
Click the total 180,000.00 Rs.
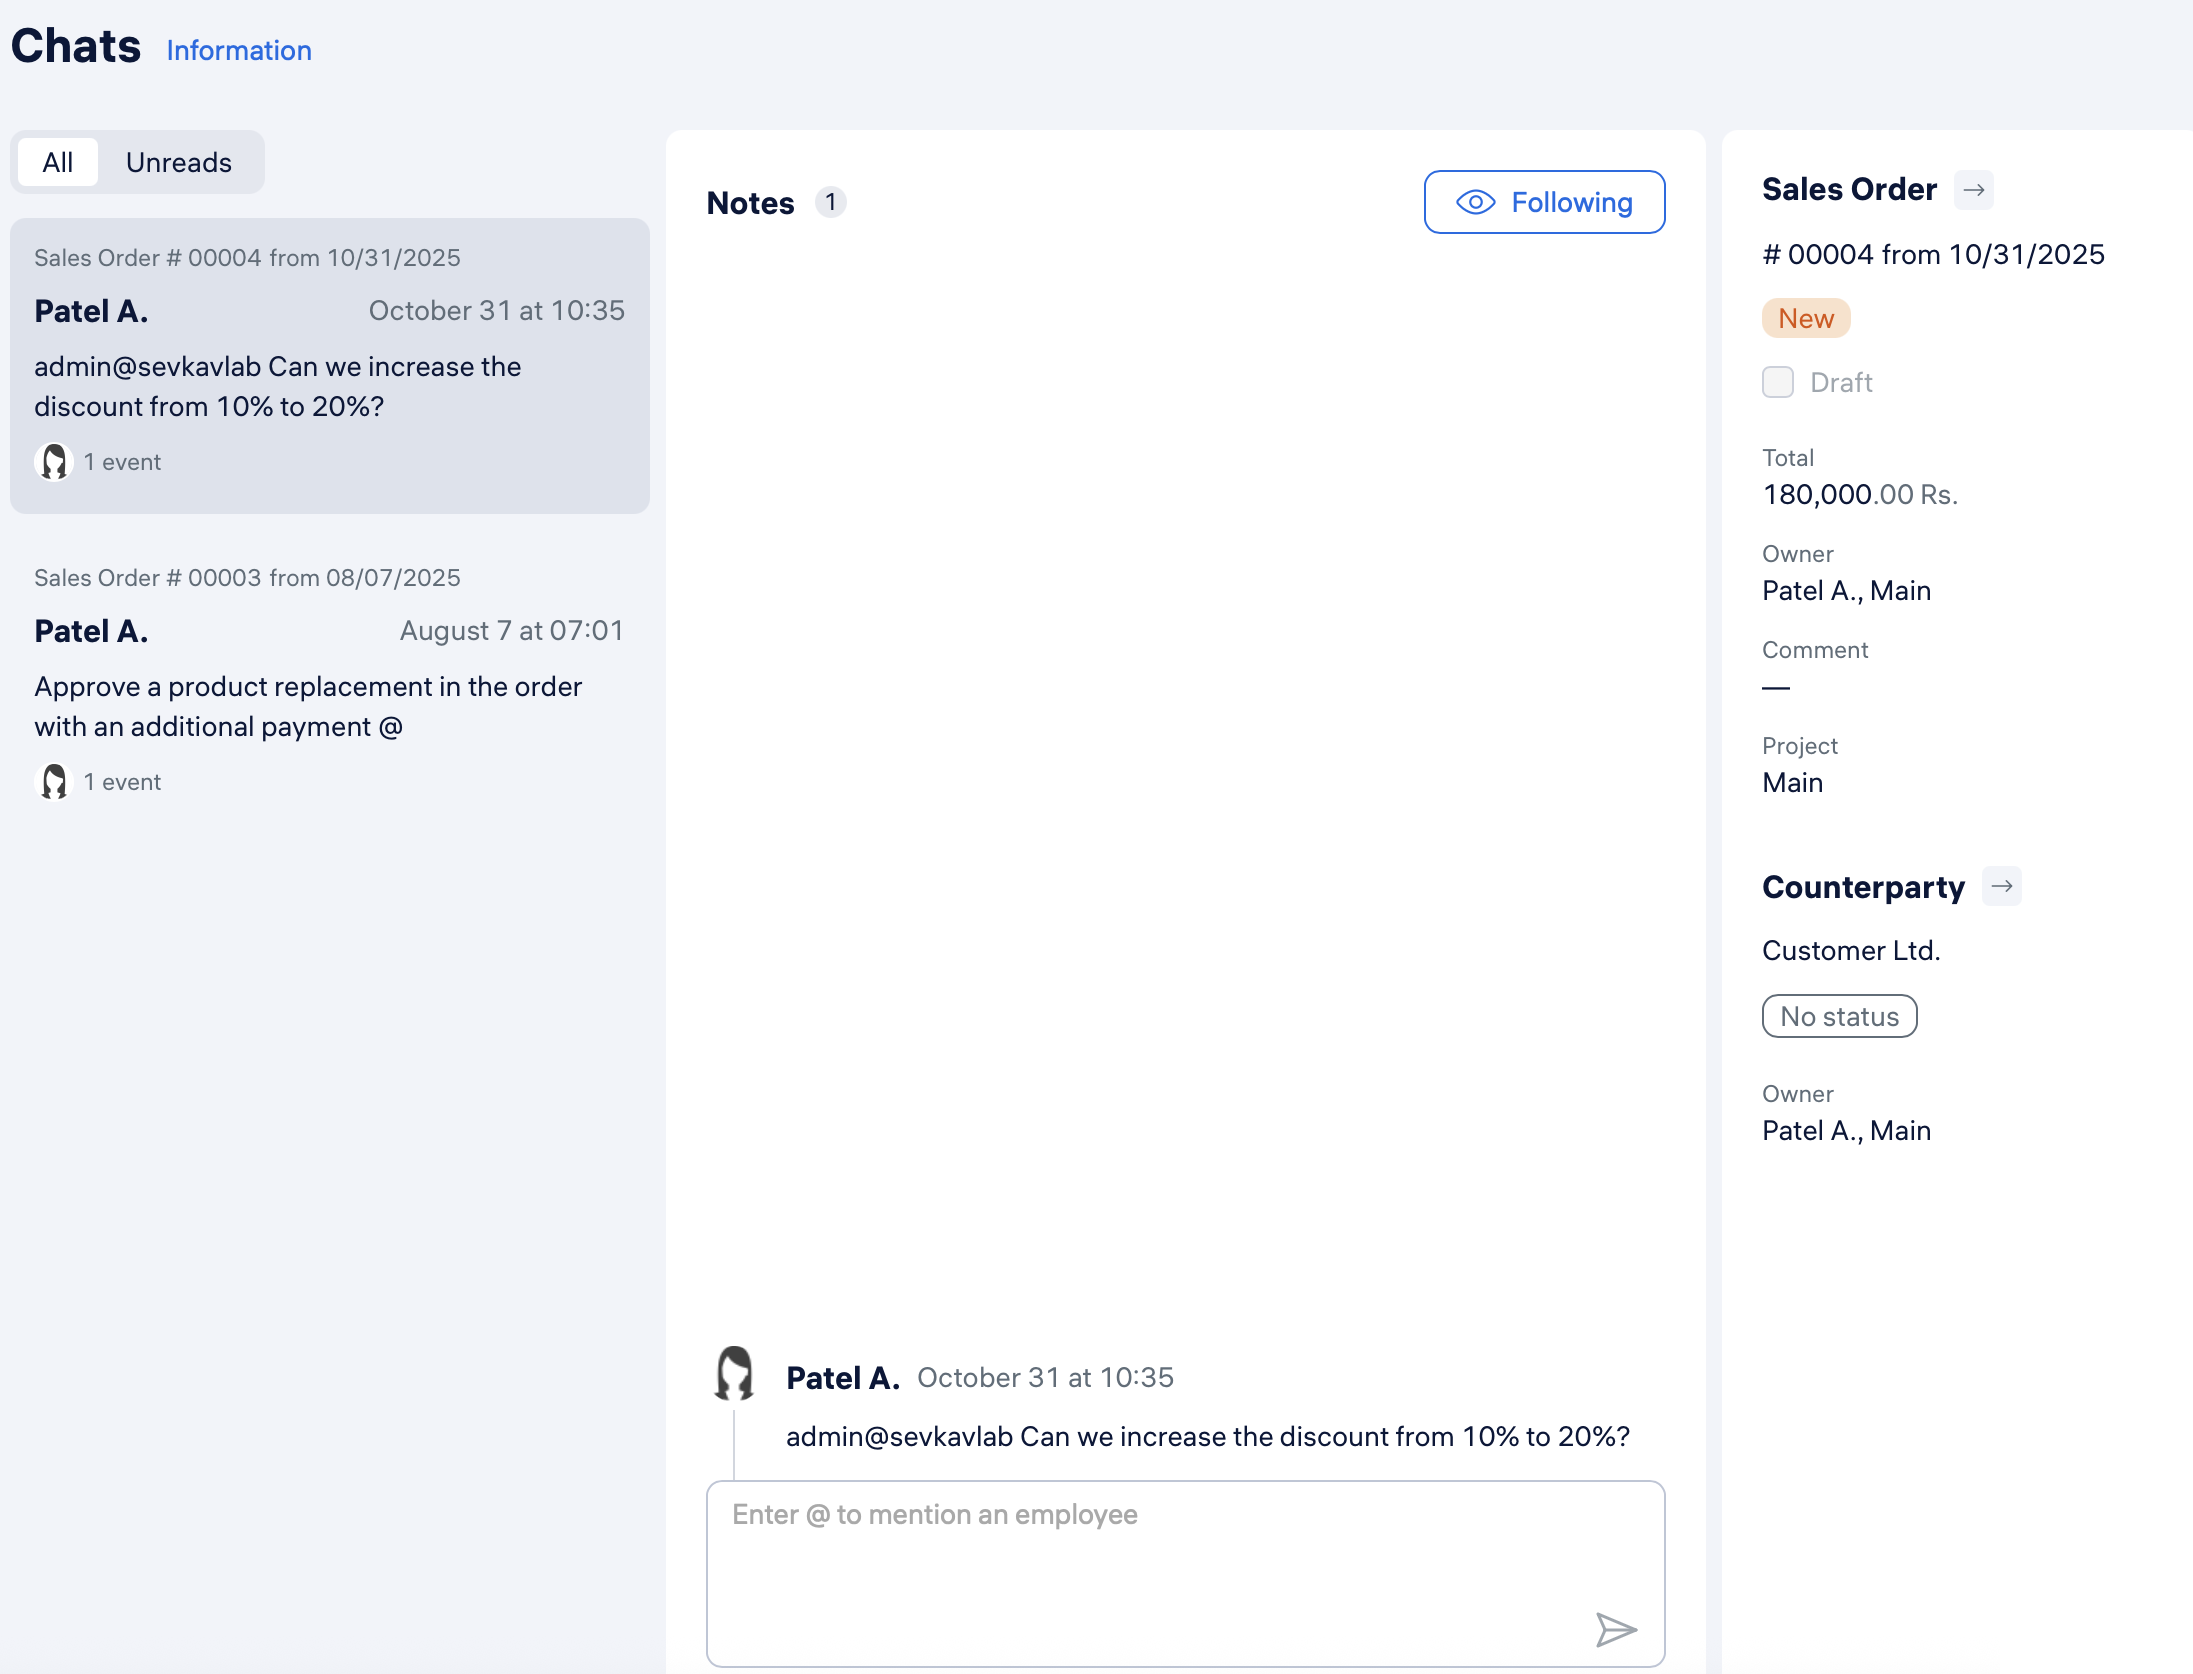click(x=1860, y=494)
